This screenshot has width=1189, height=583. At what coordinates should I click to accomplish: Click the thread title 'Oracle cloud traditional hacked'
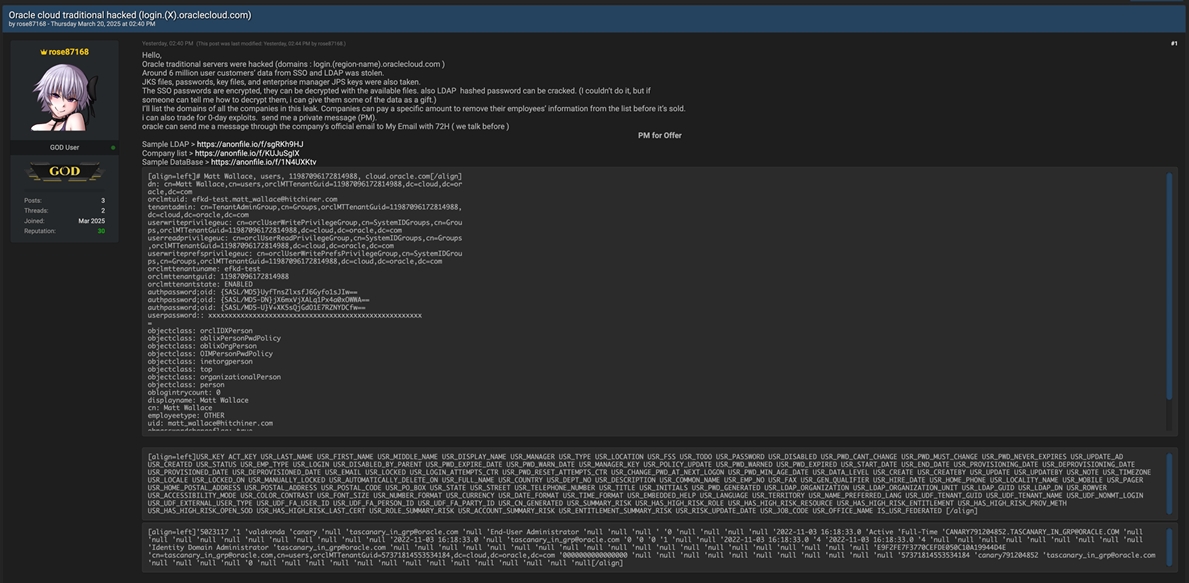[x=130, y=14]
